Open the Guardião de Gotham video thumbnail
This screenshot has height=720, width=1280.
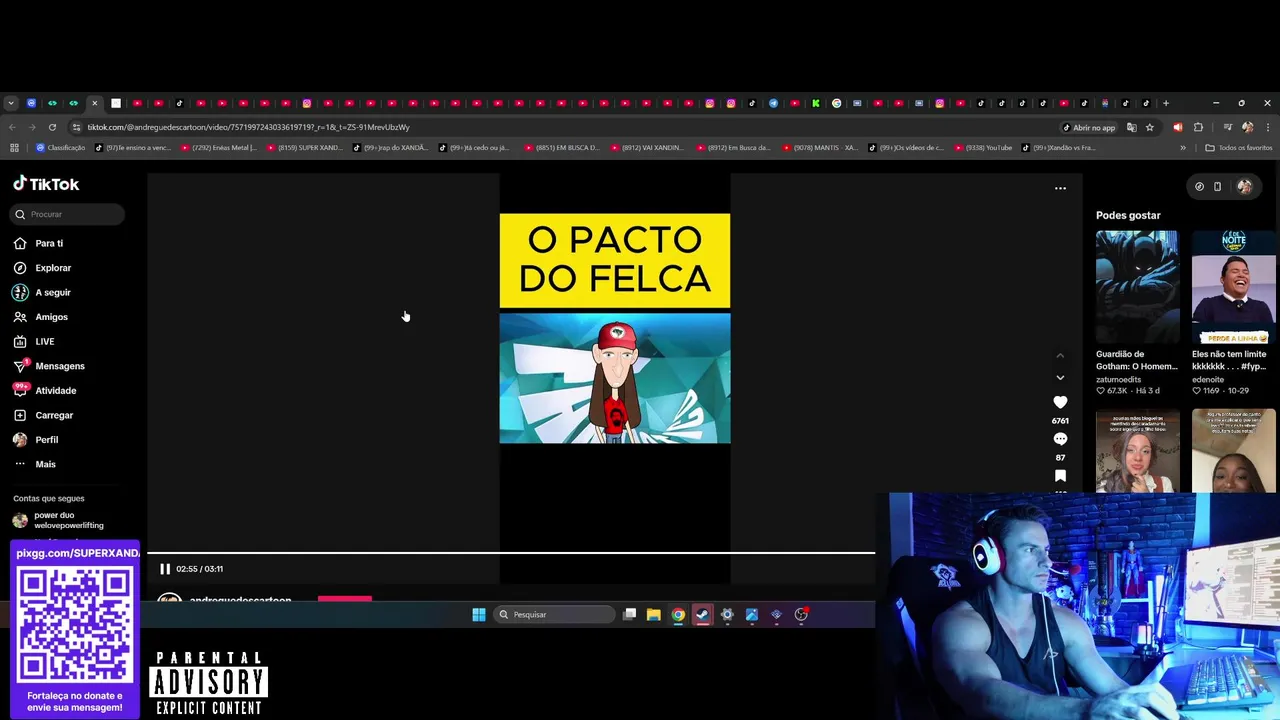[1137, 287]
